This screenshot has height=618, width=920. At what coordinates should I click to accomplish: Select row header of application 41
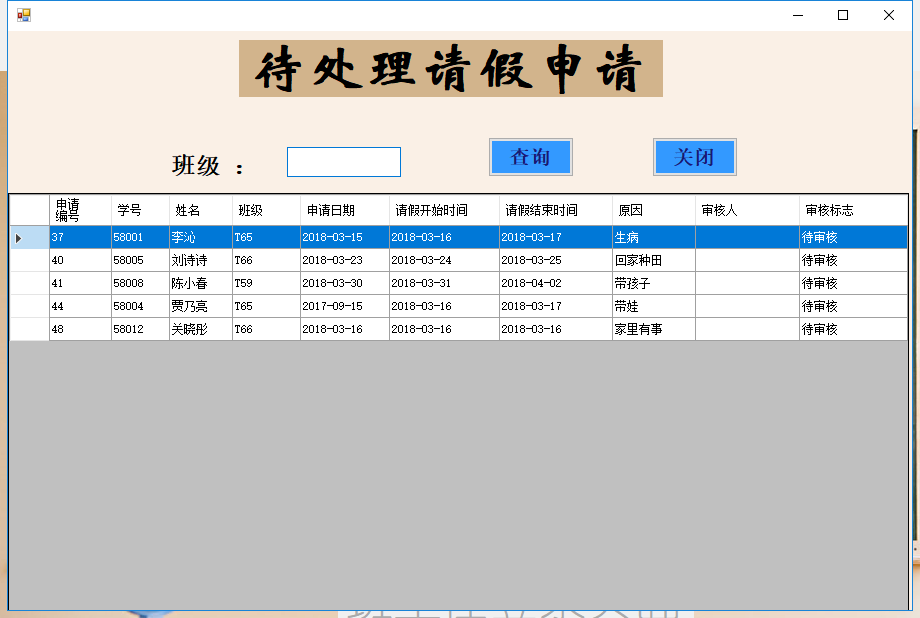(29, 283)
